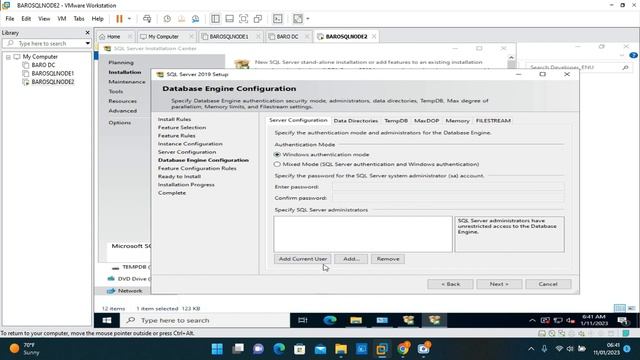Select BAROSQLNODE2 in the library
The width and height of the screenshot is (640, 360).
pyautogui.click(x=52, y=82)
